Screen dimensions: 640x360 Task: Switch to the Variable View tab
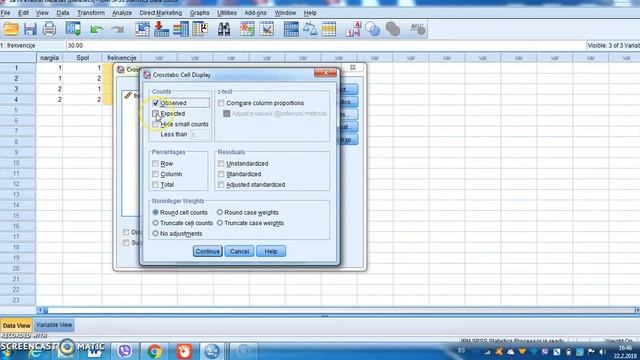point(54,325)
